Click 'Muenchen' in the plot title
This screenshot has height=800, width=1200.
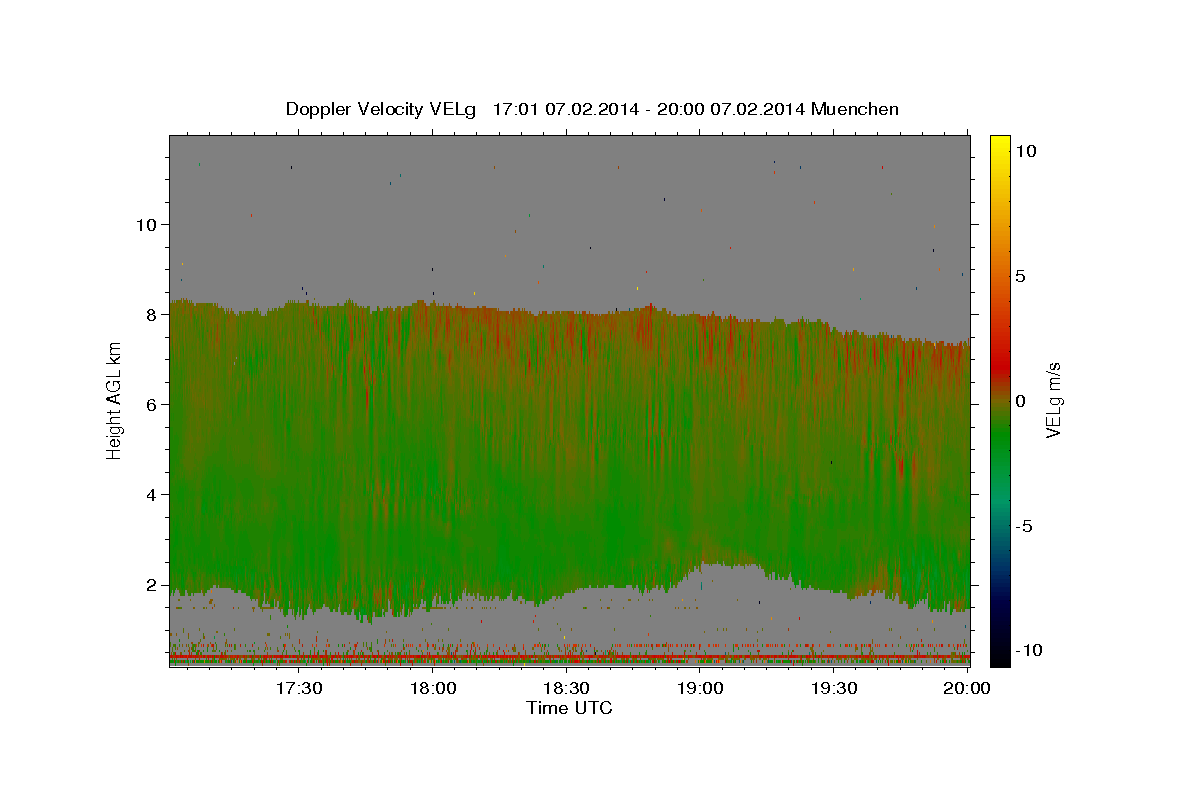(x=855, y=109)
